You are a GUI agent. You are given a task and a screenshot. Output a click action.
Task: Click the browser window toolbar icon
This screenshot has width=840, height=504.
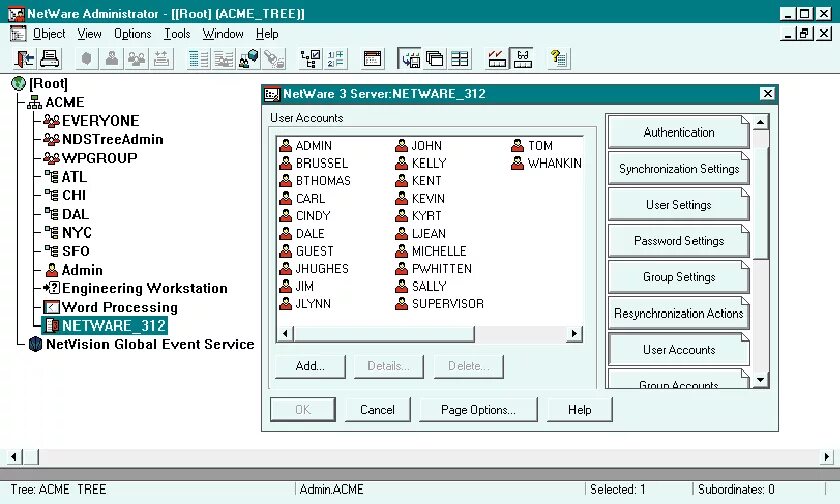372,58
